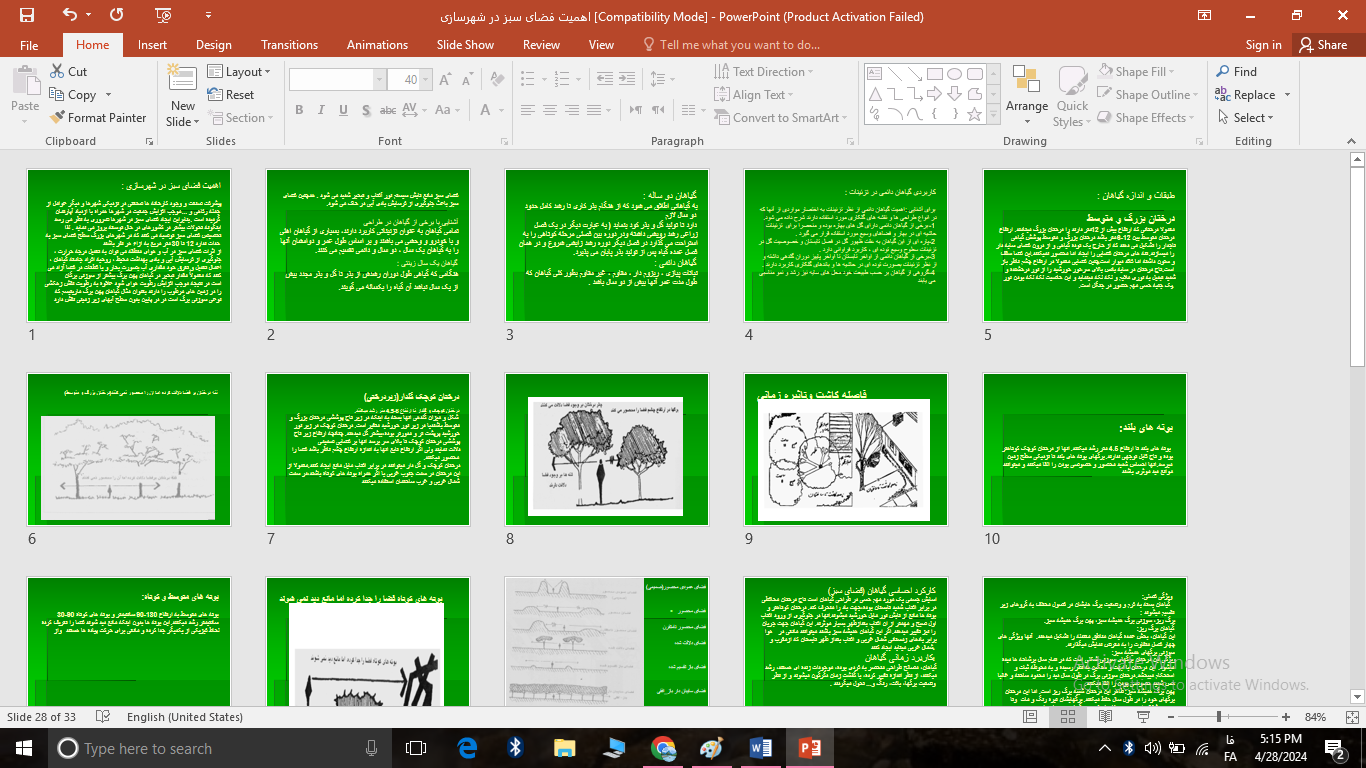The height and width of the screenshot is (768, 1366).
Task: Click the Save icon in title bar
Action: pyautogui.click(x=27, y=15)
